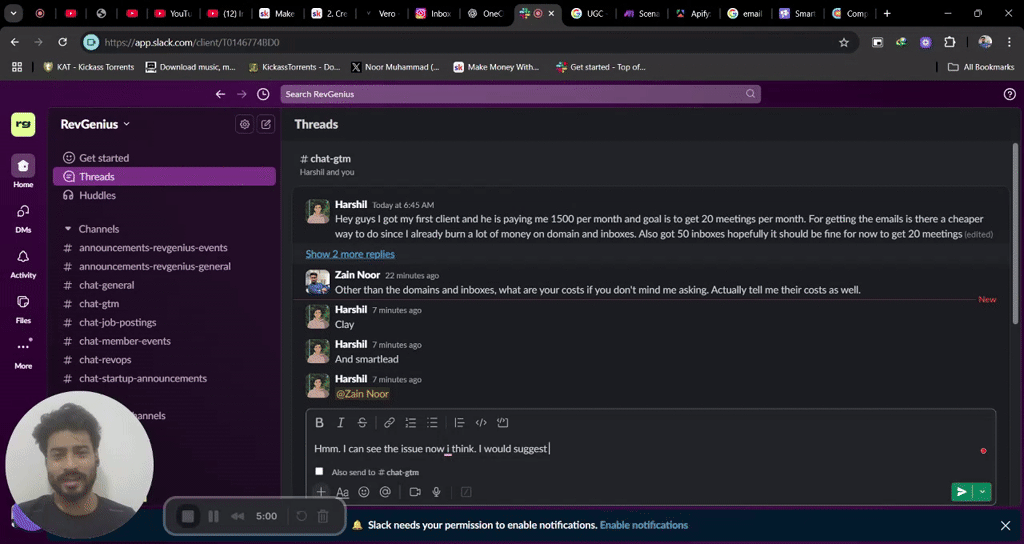This screenshot has width=1024, height=544.
Task: Open the chat-revops channel
Action: point(105,360)
